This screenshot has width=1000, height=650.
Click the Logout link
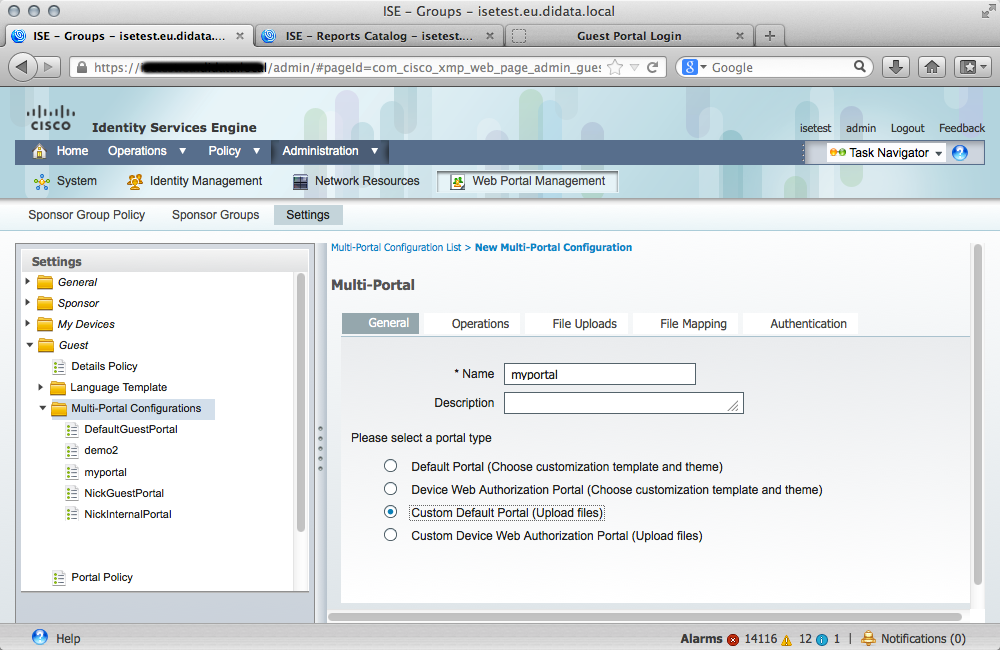click(907, 128)
